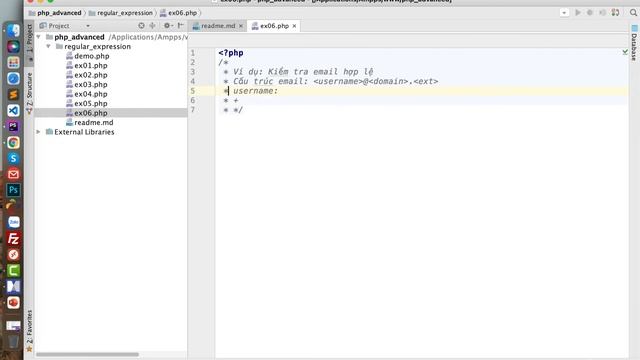Select demo.php in project tree
640x360 pixels.
pos(92,56)
